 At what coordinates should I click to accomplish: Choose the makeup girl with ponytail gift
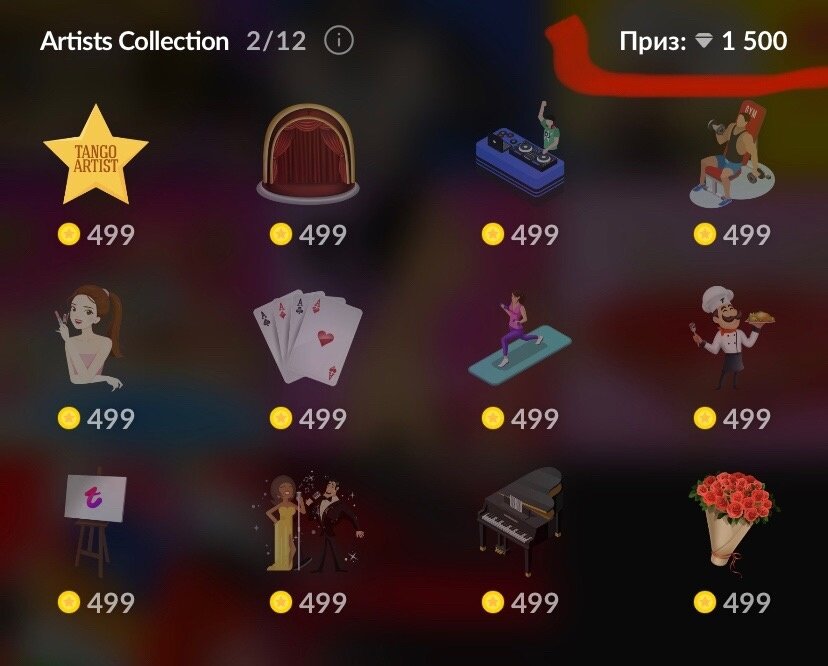pyautogui.click(x=89, y=337)
